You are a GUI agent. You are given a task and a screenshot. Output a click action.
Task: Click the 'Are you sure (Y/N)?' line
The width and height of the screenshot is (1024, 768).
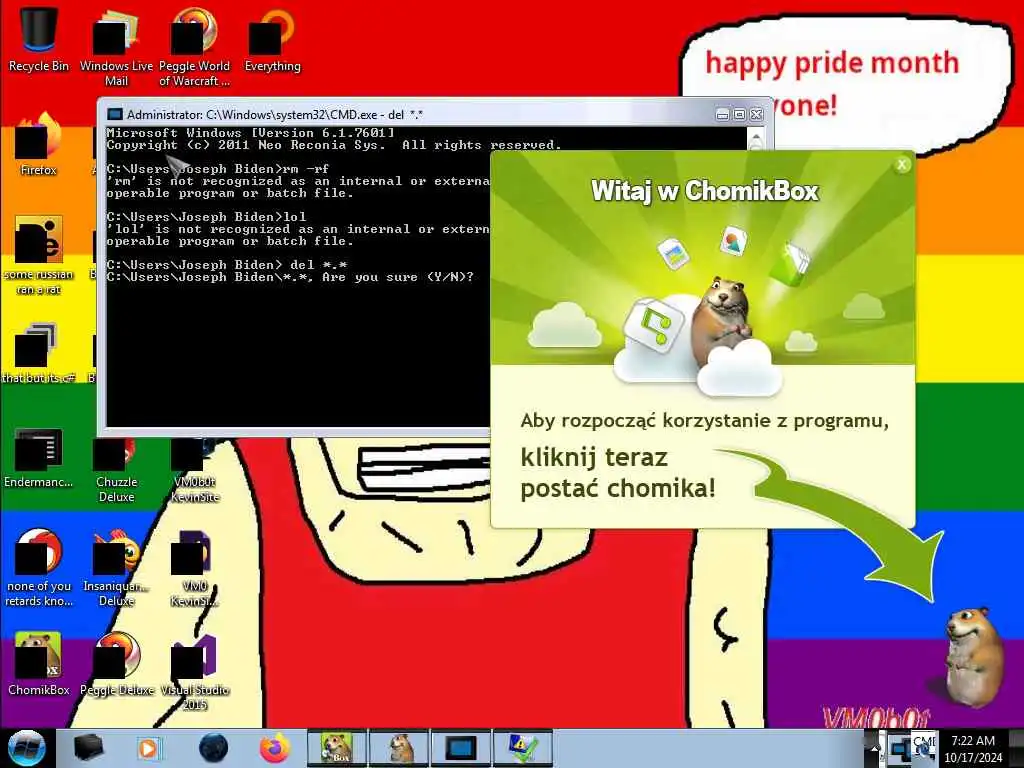pos(290,277)
